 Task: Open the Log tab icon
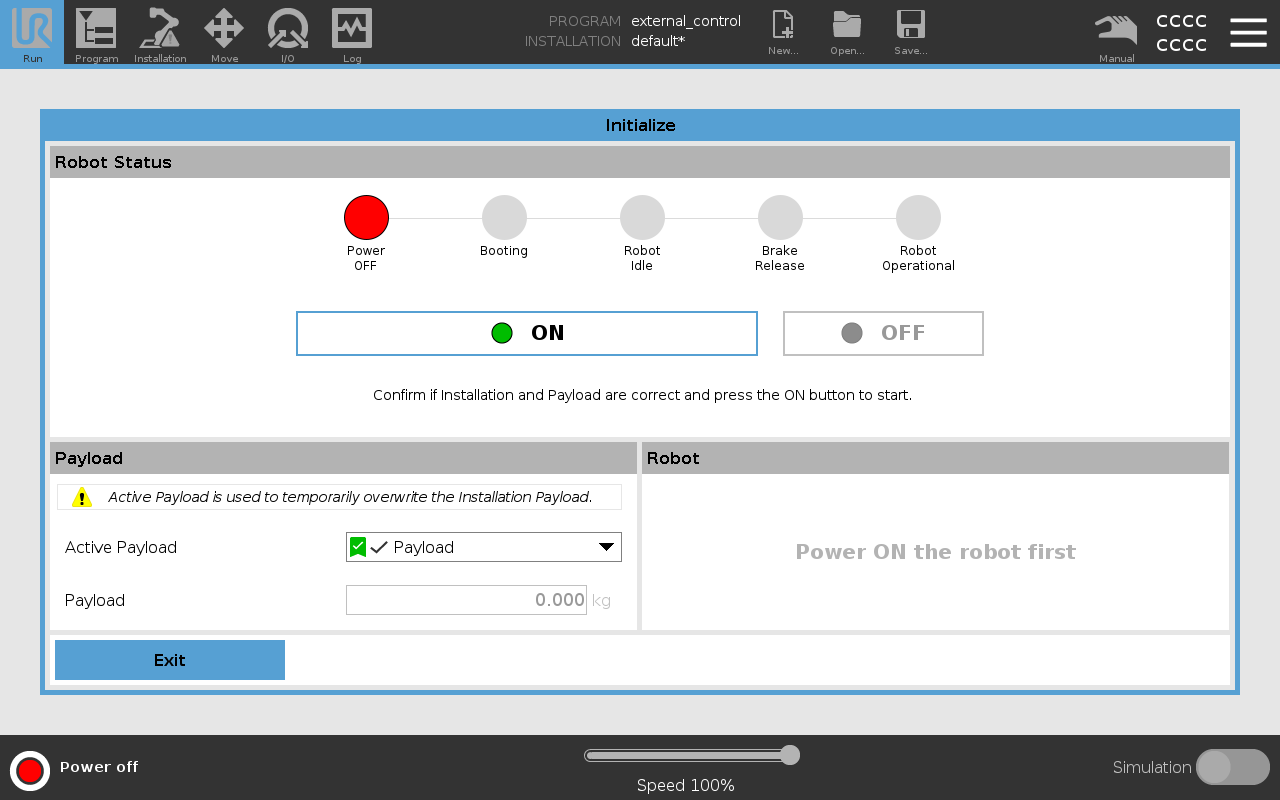click(352, 32)
